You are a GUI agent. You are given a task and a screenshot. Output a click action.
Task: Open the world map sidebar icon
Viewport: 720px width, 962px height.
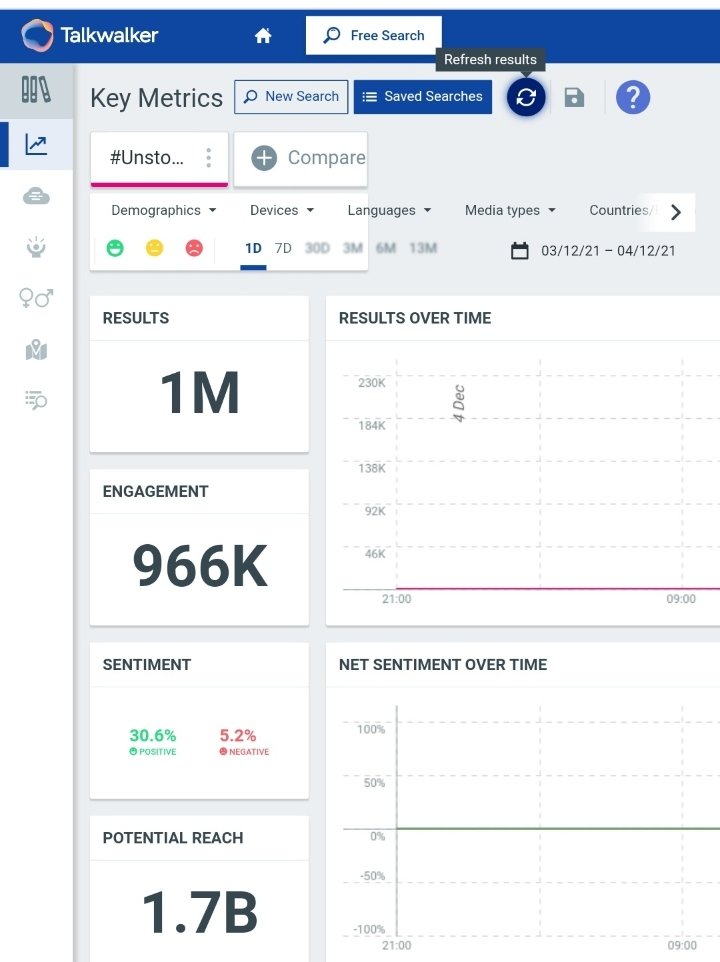[x=36, y=350]
